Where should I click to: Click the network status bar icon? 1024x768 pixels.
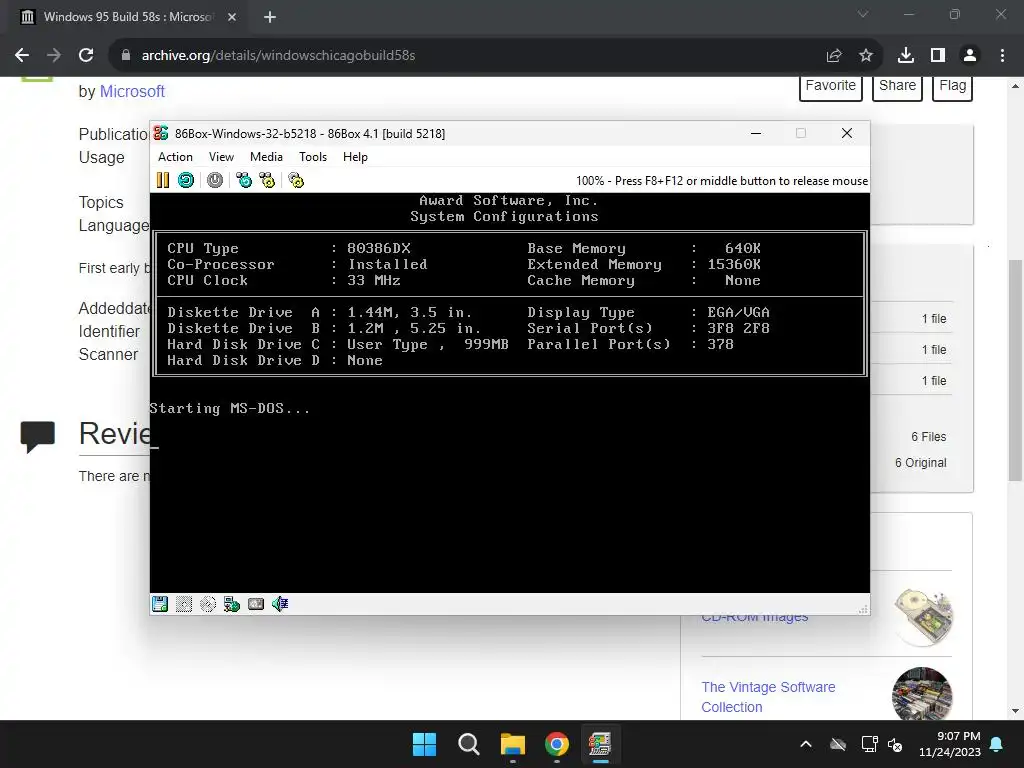232,604
